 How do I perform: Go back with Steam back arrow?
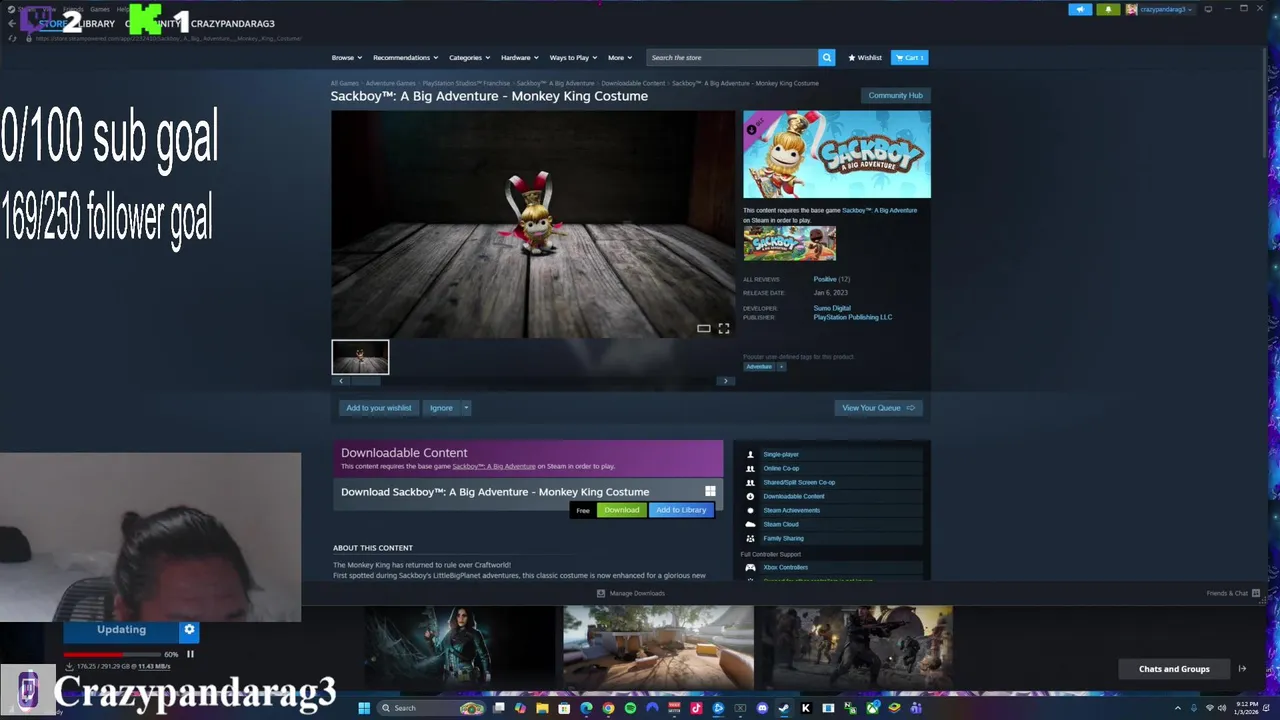[12, 23]
